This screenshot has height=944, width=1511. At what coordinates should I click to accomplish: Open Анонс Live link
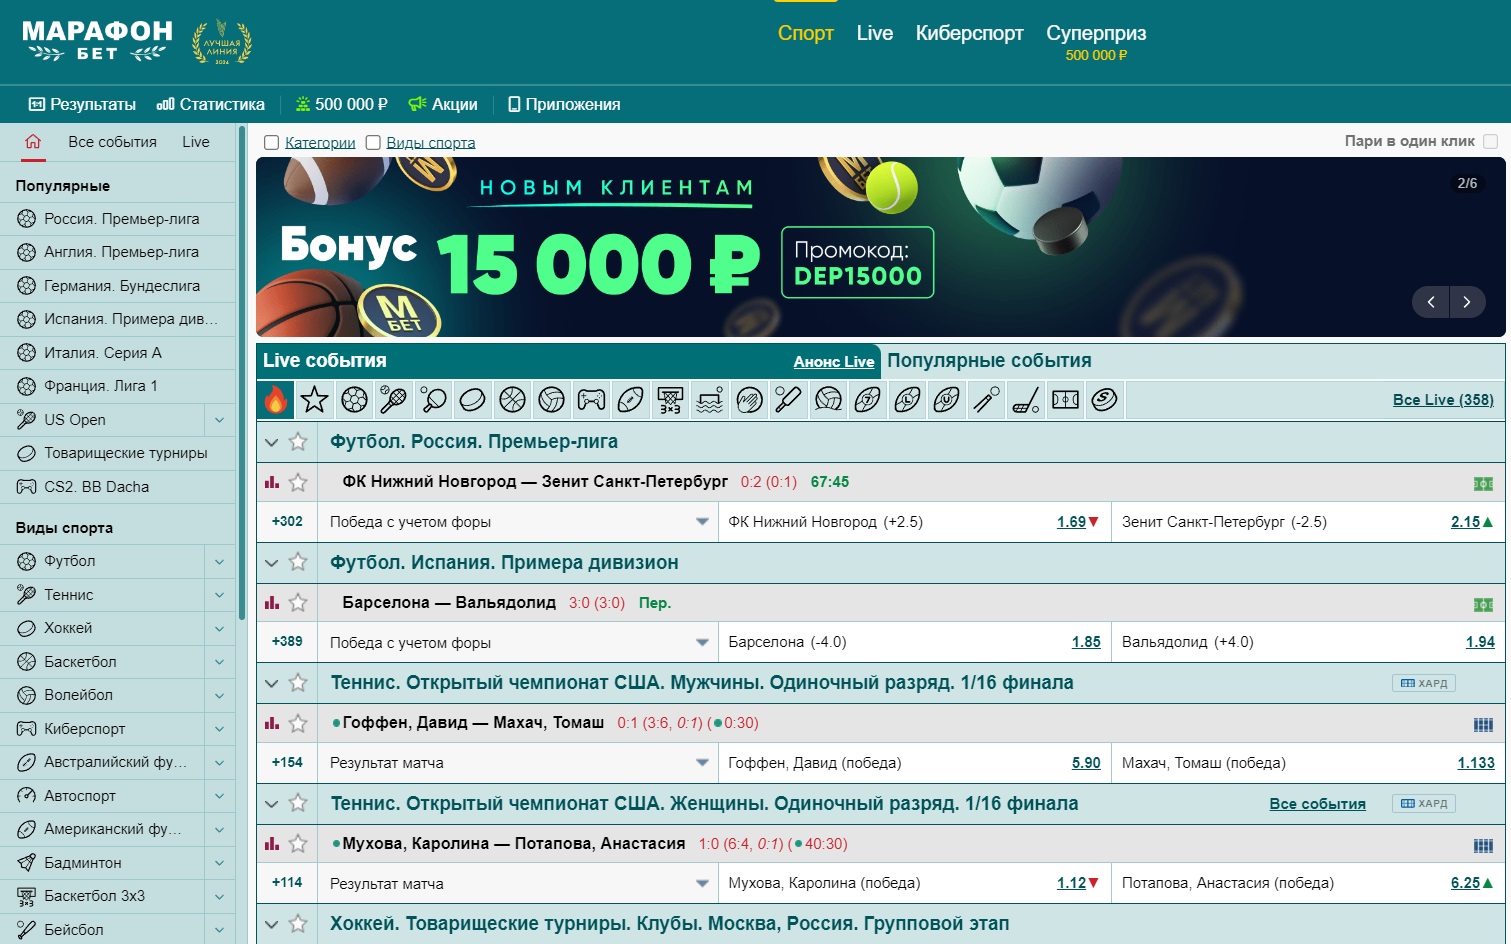(x=834, y=362)
